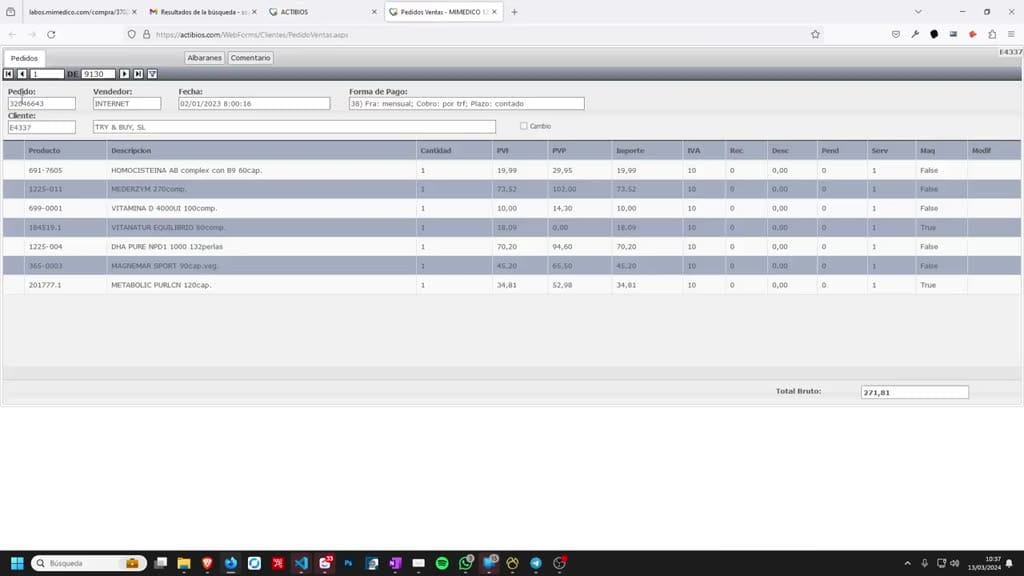The width and height of the screenshot is (1024, 576).
Task: Show hidden system tray icons
Action: click(x=907, y=563)
